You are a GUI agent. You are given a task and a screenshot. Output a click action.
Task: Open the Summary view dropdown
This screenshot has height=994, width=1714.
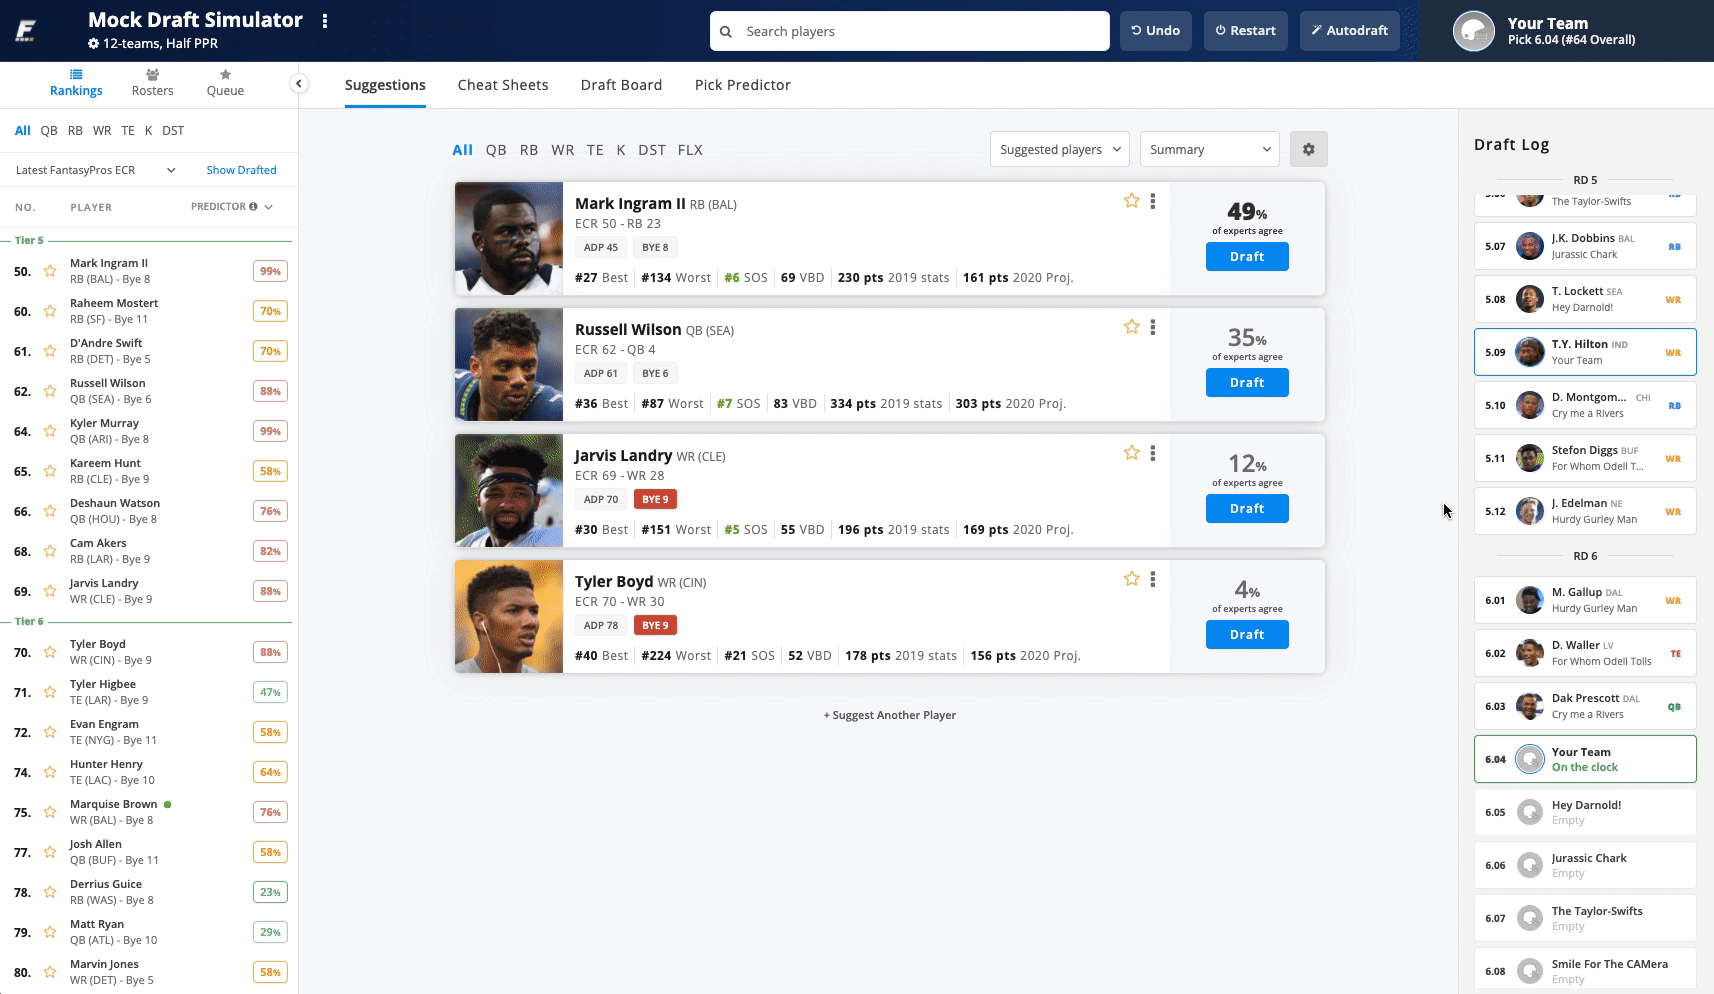[1210, 149]
